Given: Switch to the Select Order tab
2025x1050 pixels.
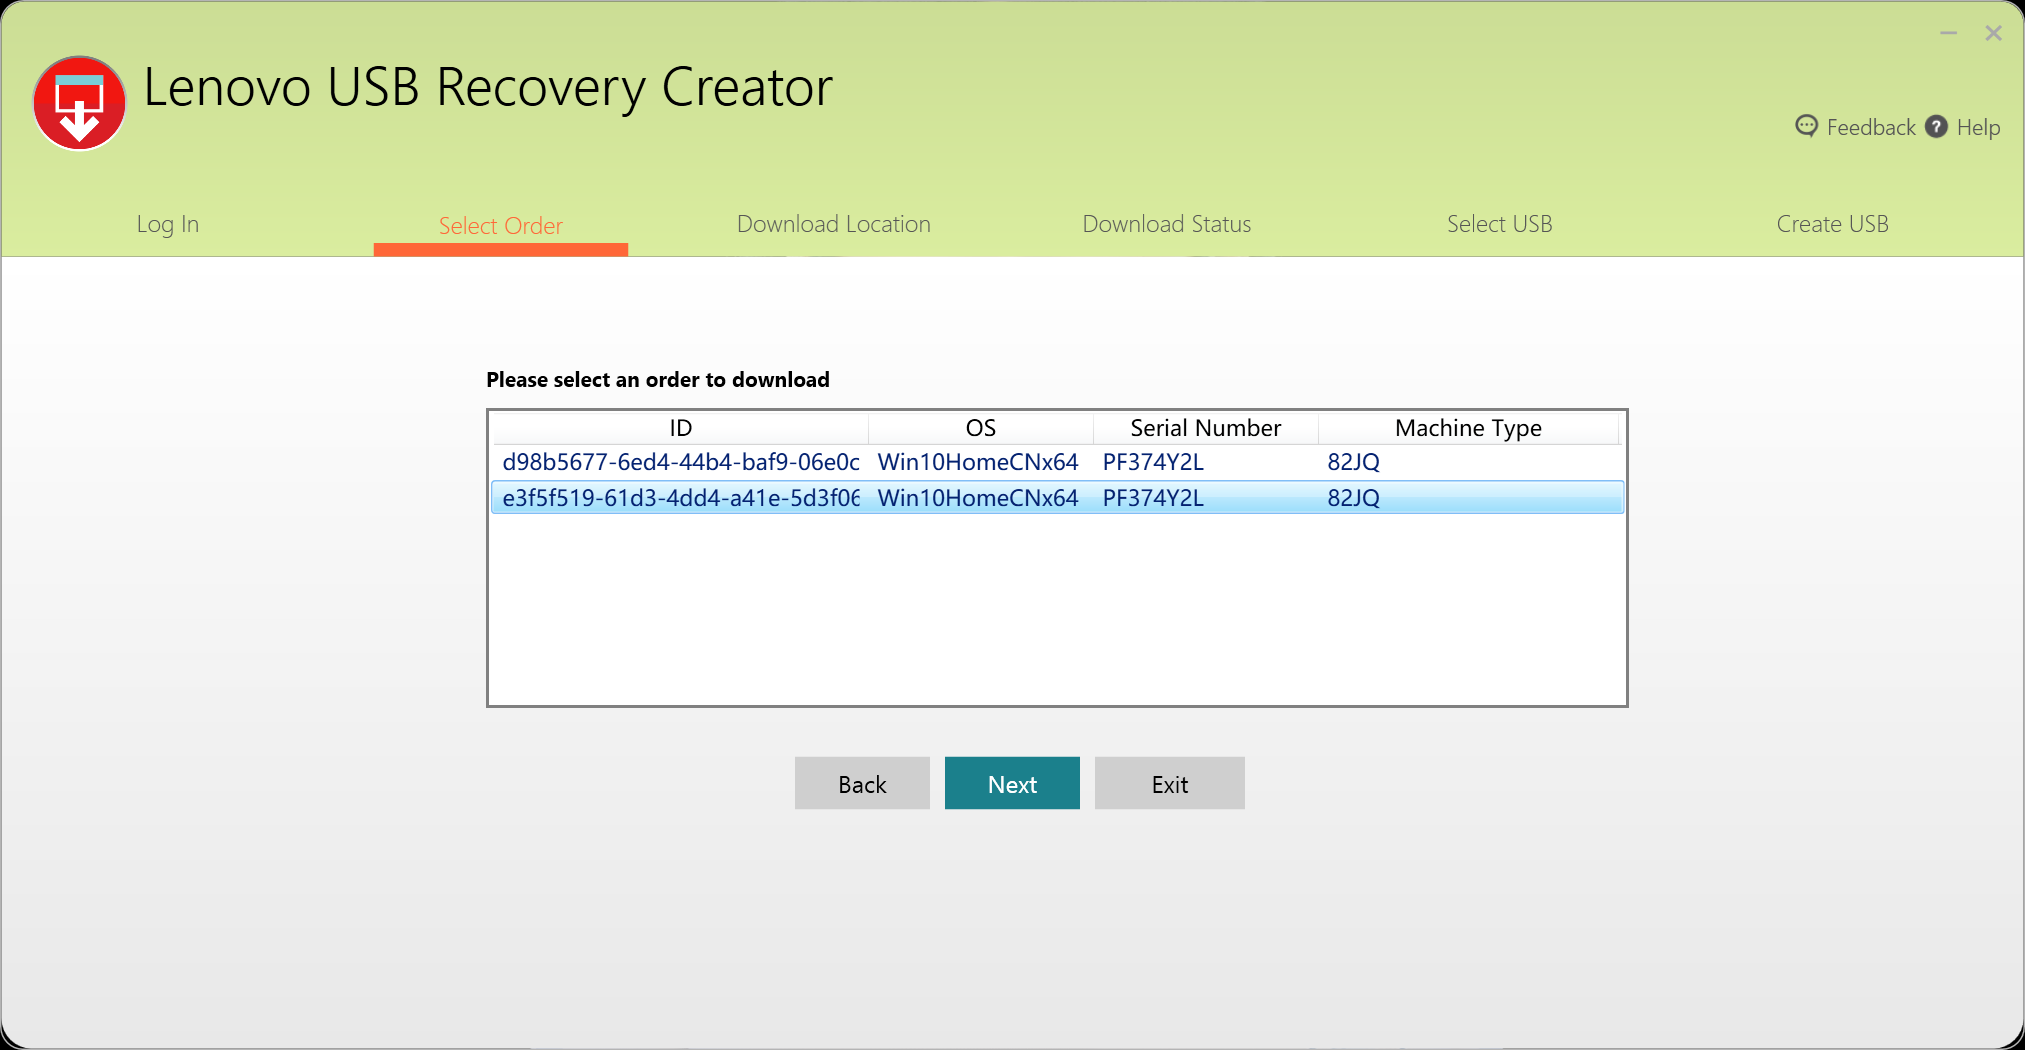Looking at the screenshot, I should coord(501,226).
